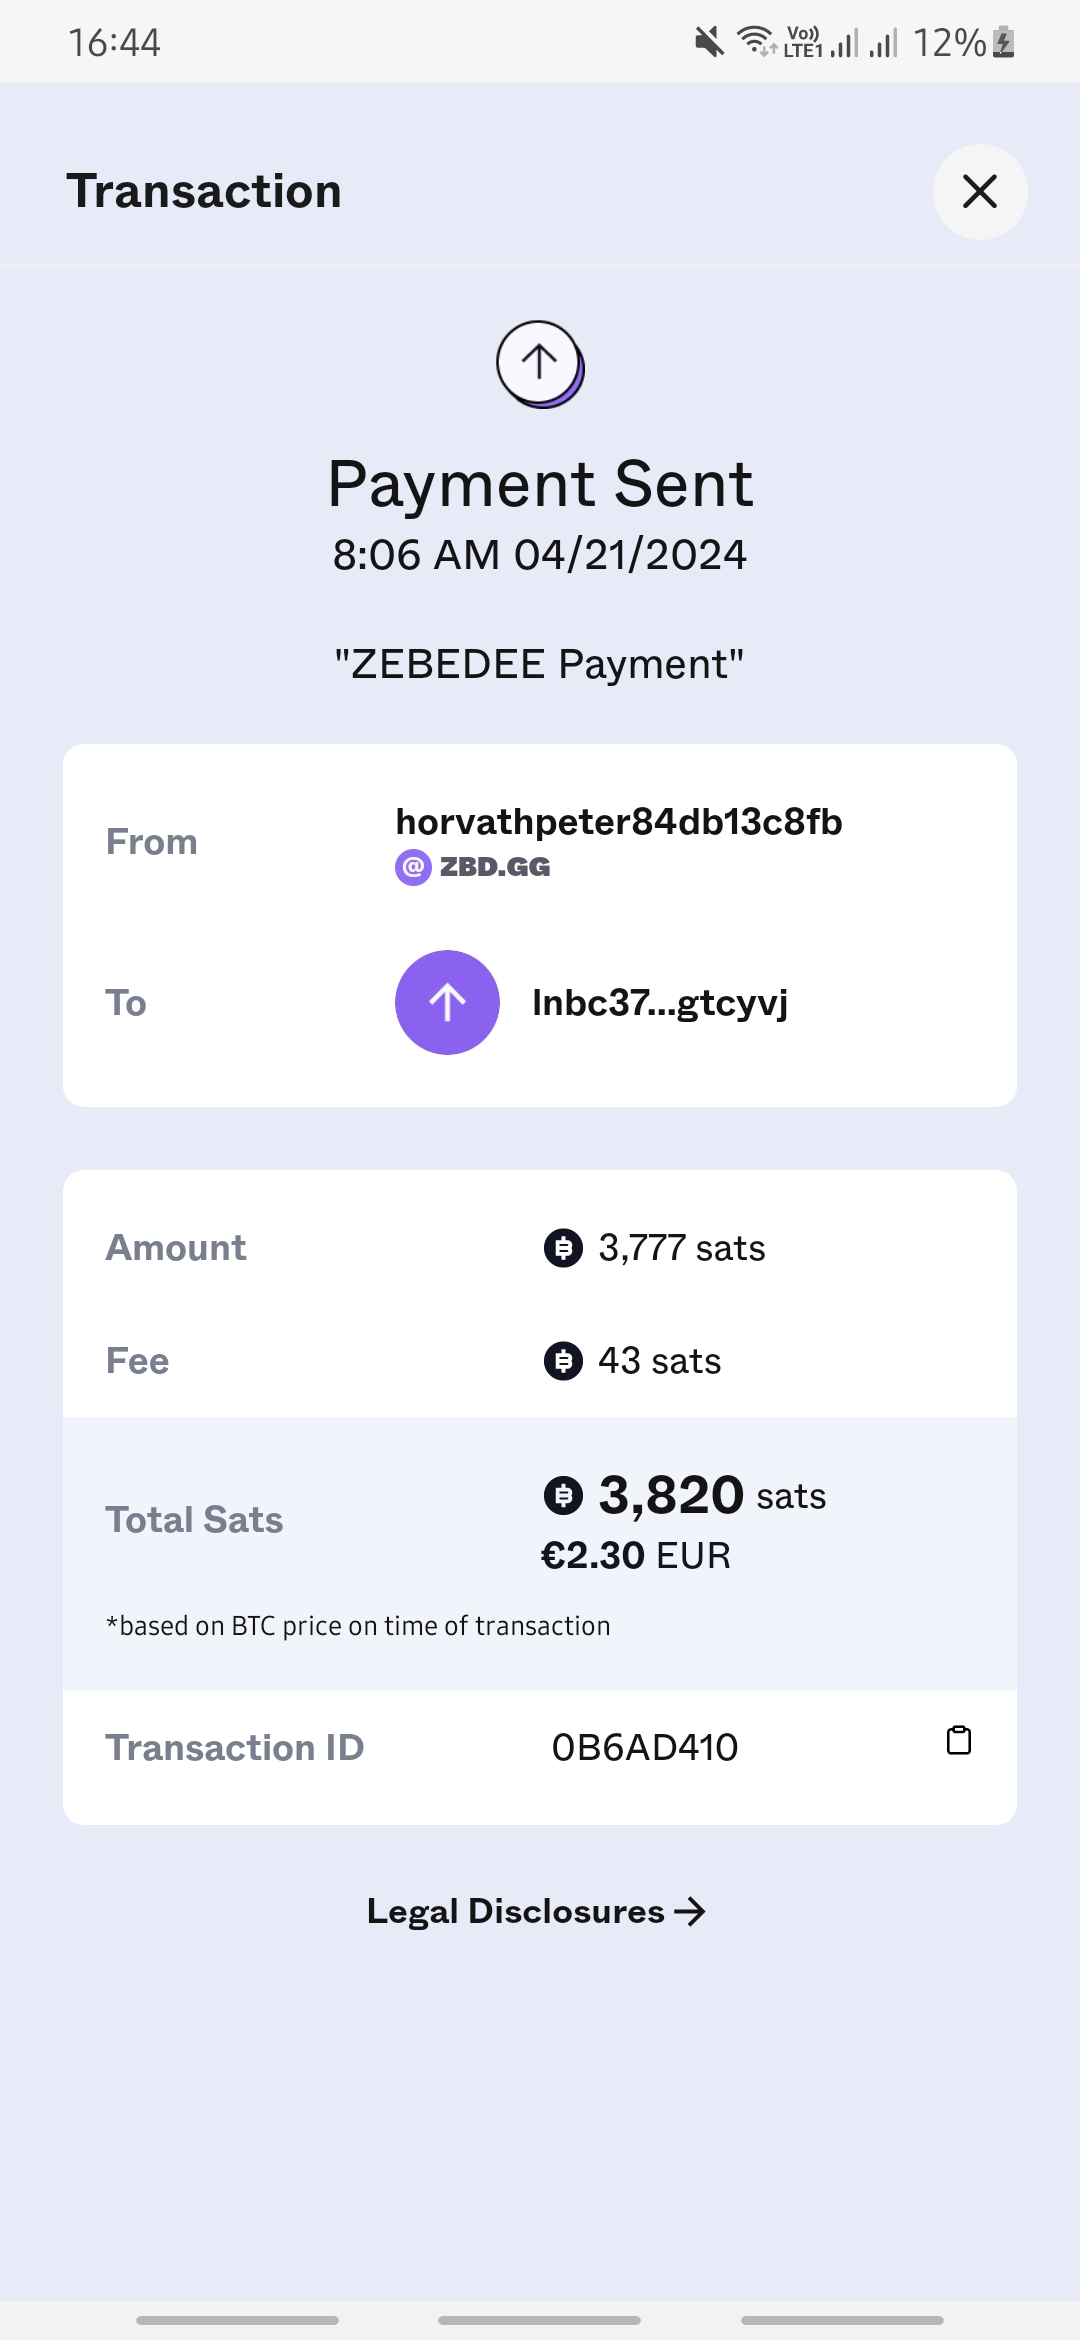Tap the Transaction ID value 0B6AD410
Screen dimensions: 1080x2340
coord(645,1747)
